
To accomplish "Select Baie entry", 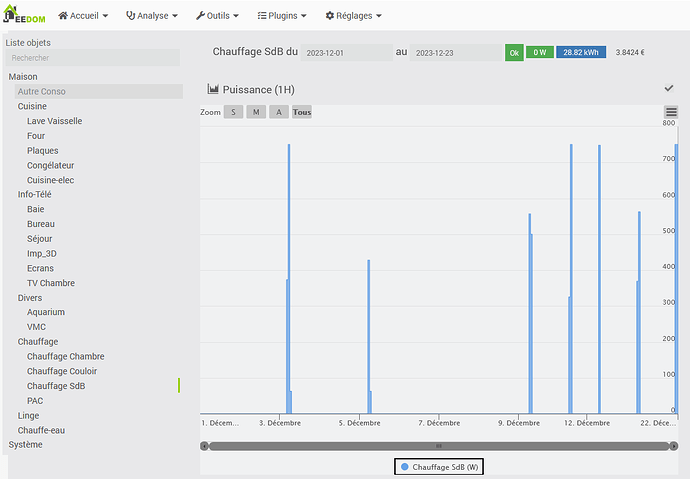I will pyautogui.click(x=36, y=209).
